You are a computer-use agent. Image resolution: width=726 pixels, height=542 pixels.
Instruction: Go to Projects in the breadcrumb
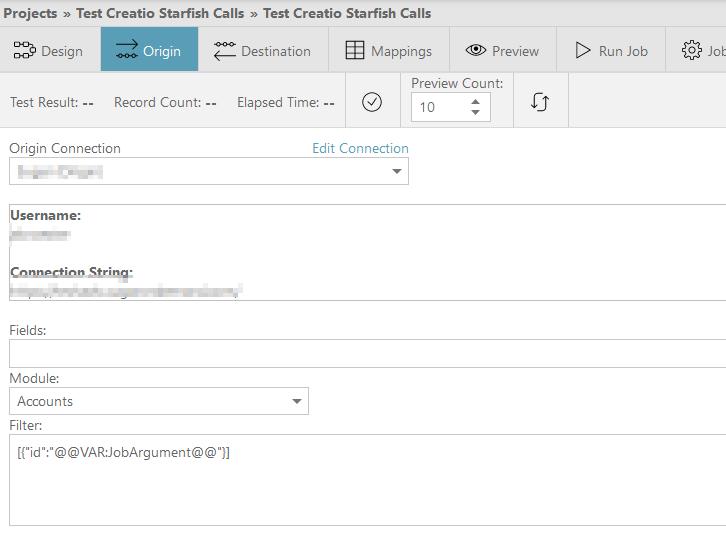coord(30,13)
